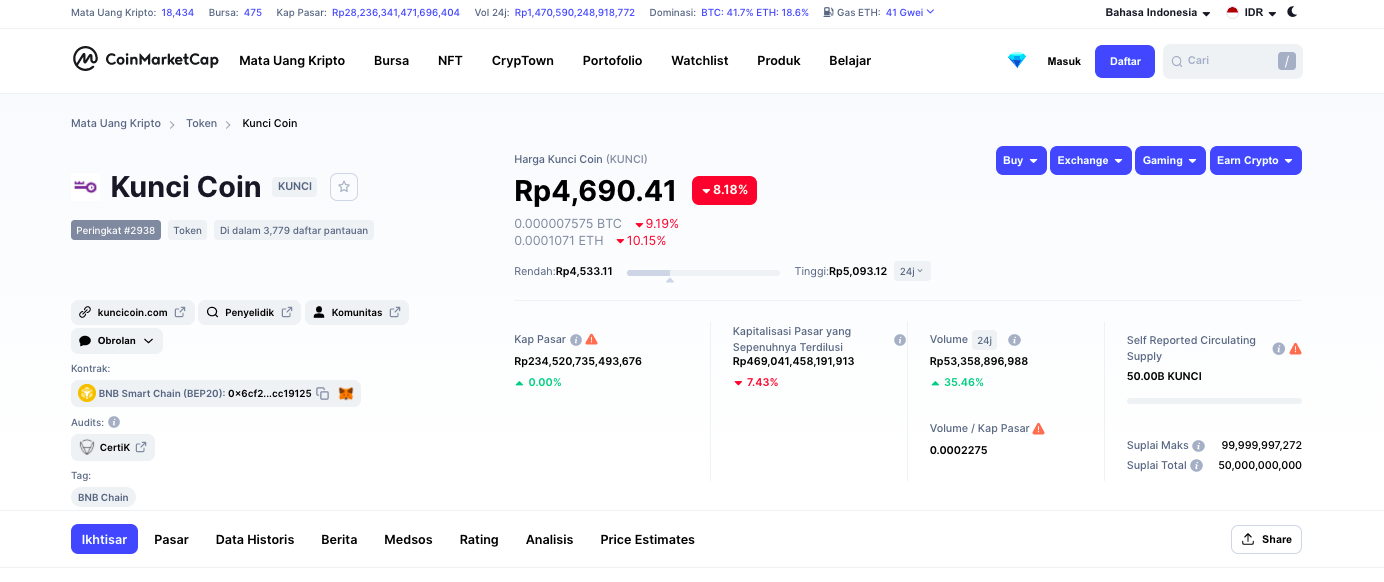Open the Earn Crypto dropdown button
Screen dimensions: 1384x582
[x=1255, y=161]
